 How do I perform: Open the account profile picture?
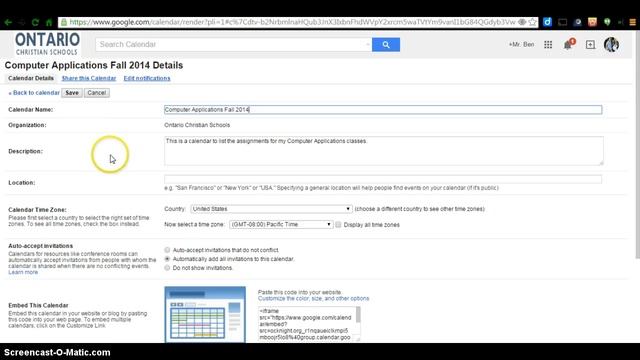pos(611,44)
